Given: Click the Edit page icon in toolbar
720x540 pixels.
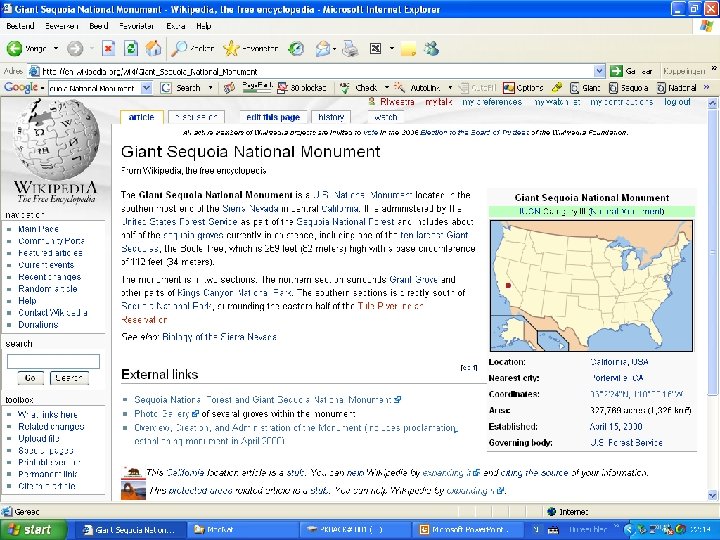Looking at the screenshot, I should 376,48.
